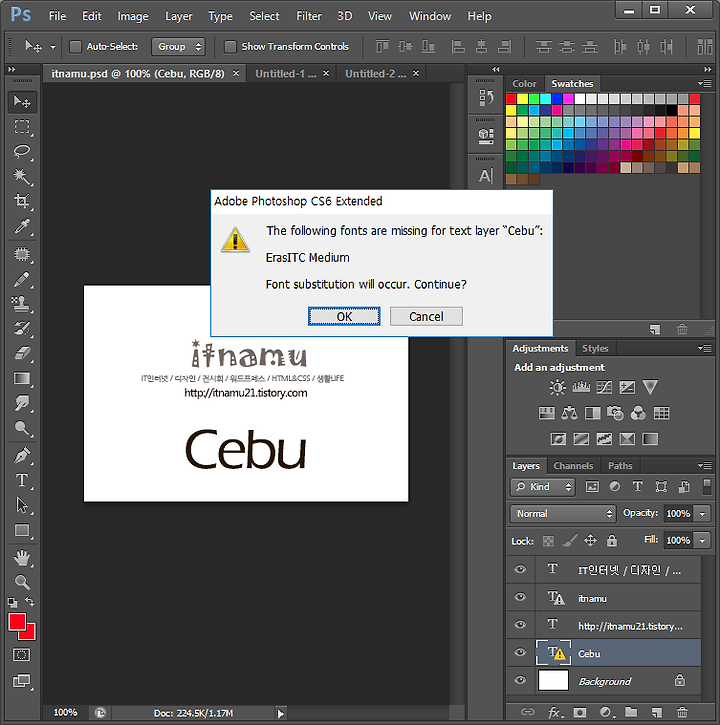The width and height of the screenshot is (720, 725).
Task: Select the Crop tool
Action: [22, 201]
